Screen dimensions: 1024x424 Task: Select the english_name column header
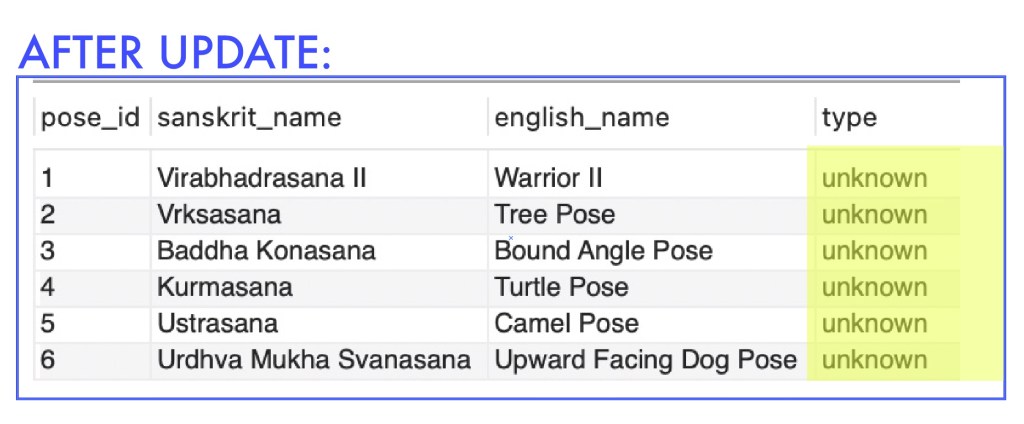[x=582, y=118]
